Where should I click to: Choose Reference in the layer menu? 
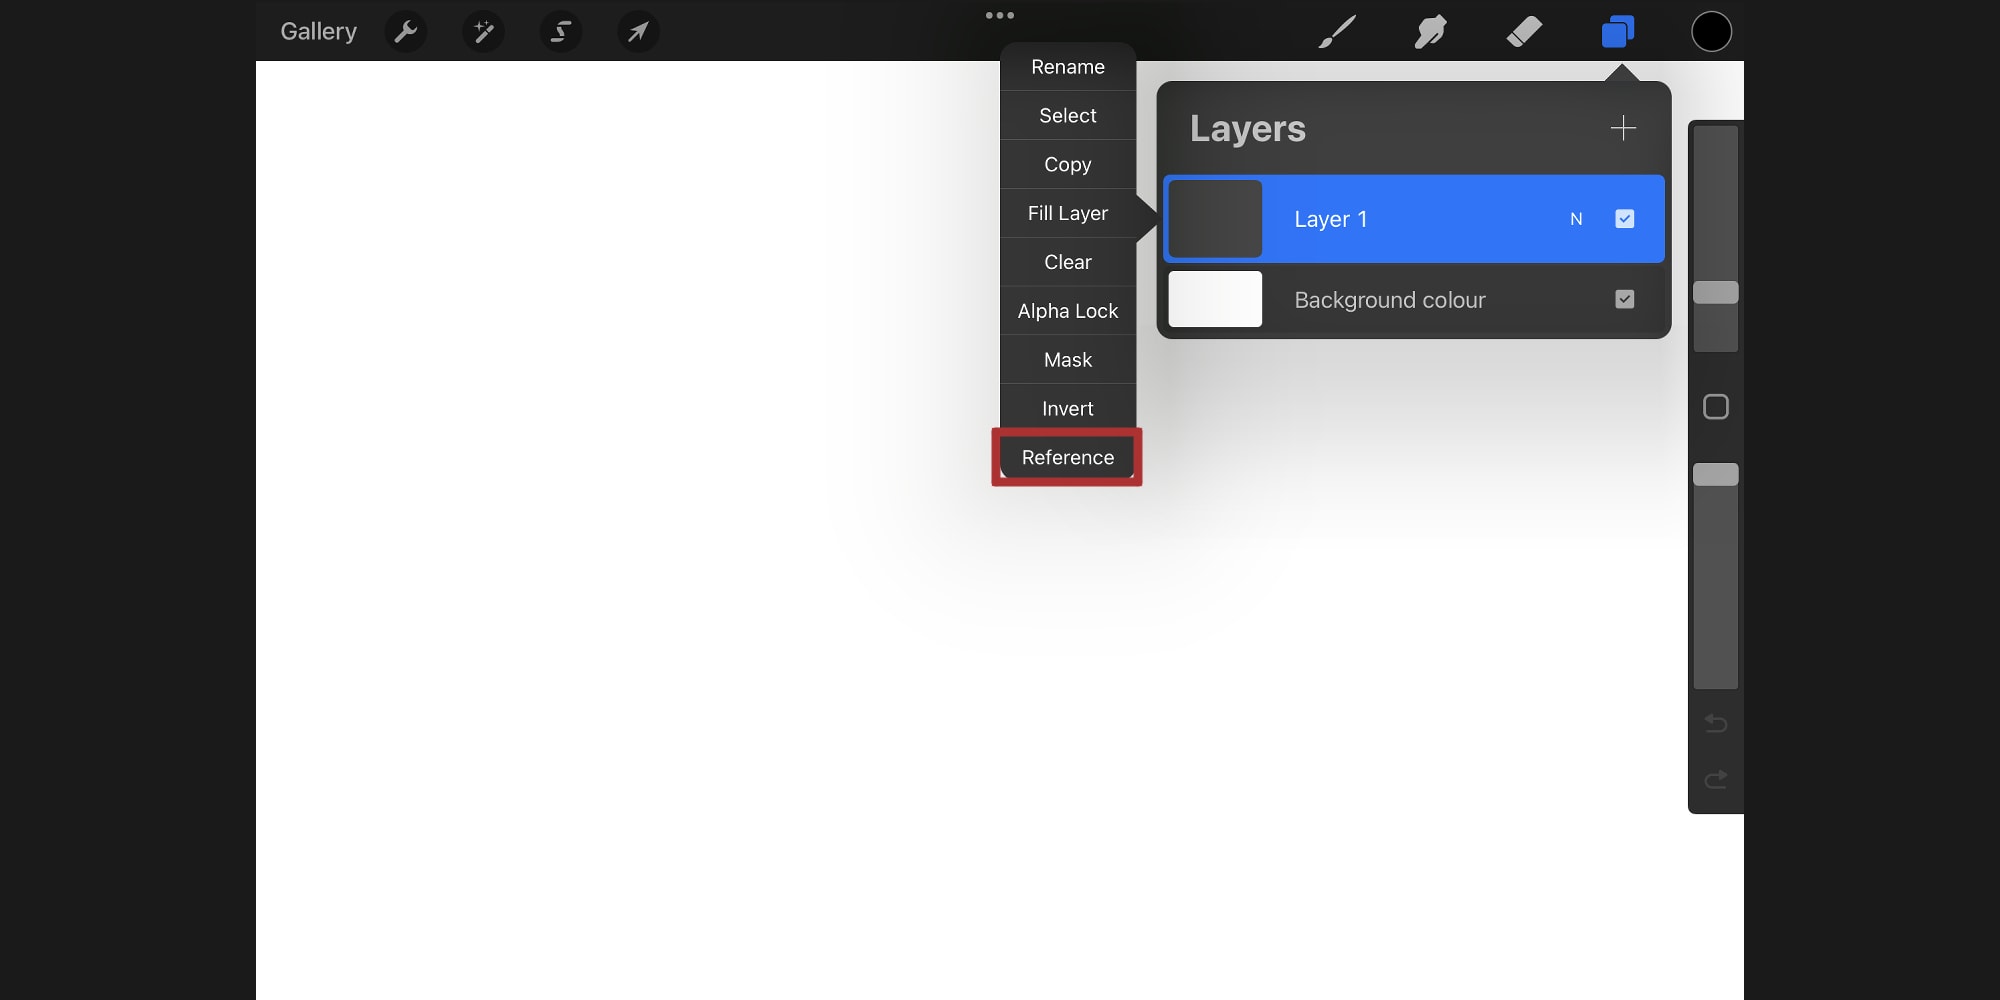(x=1067, y=457)
